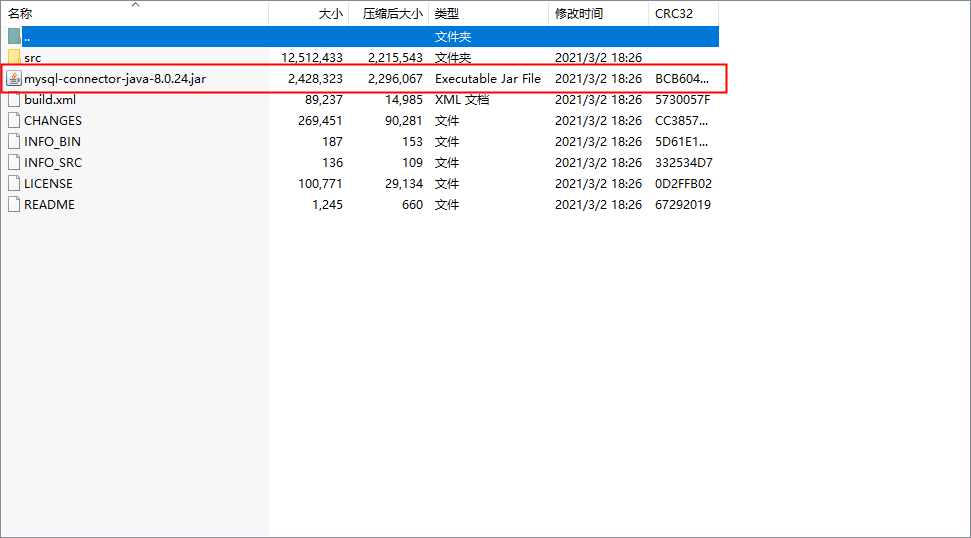
Task: Click the compressed size 660
Action: (412, 205)
